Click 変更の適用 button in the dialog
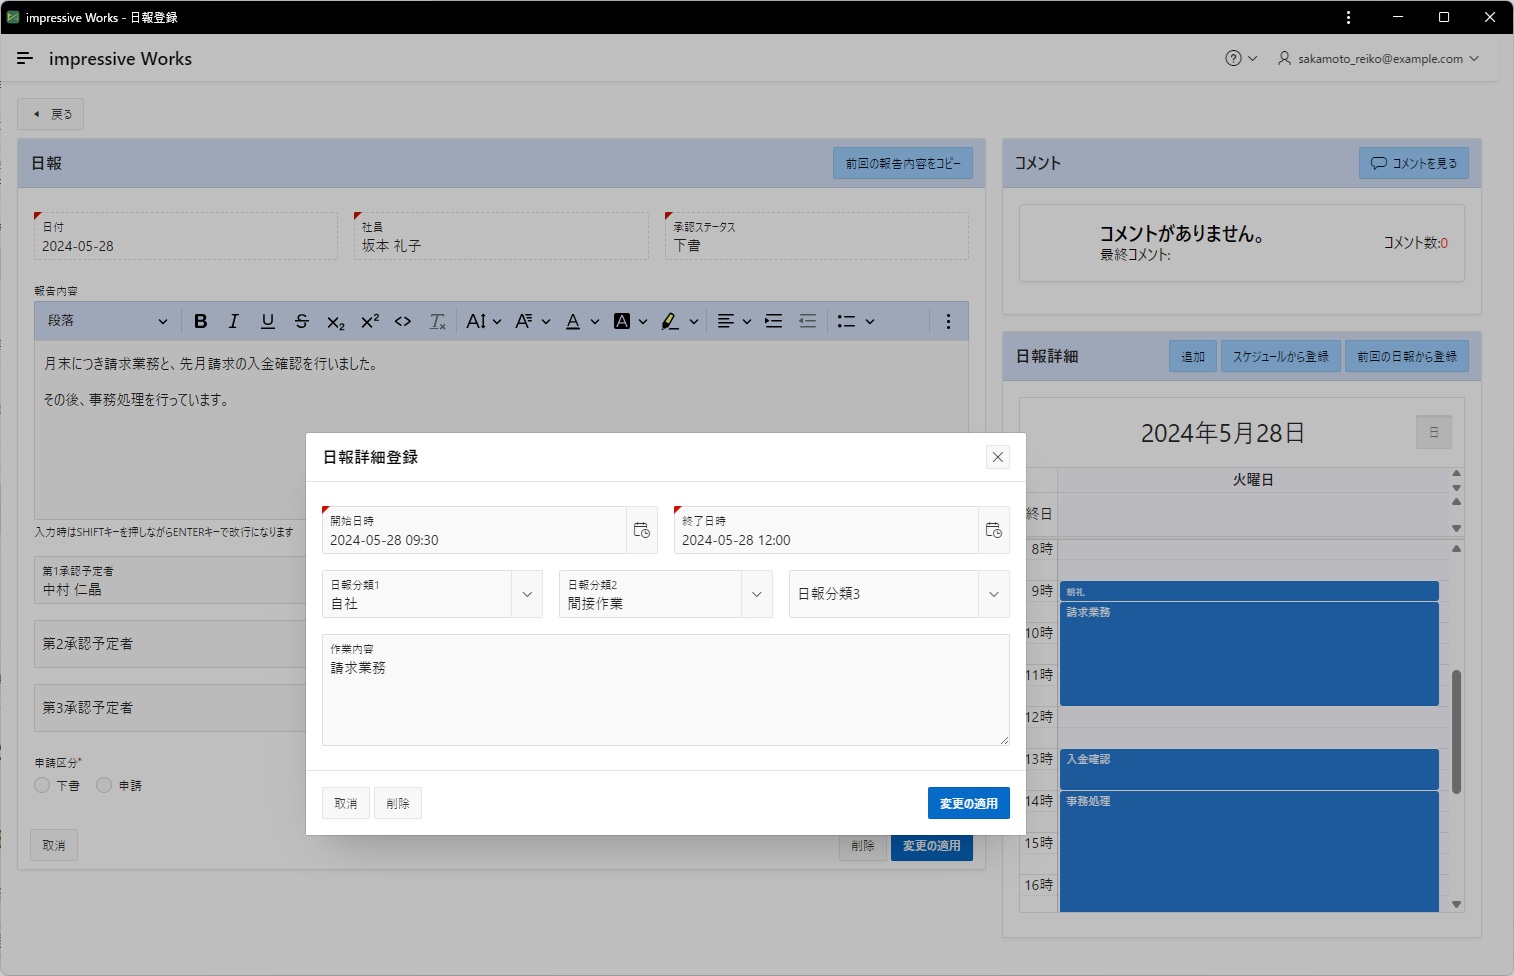 coord(968,803)
